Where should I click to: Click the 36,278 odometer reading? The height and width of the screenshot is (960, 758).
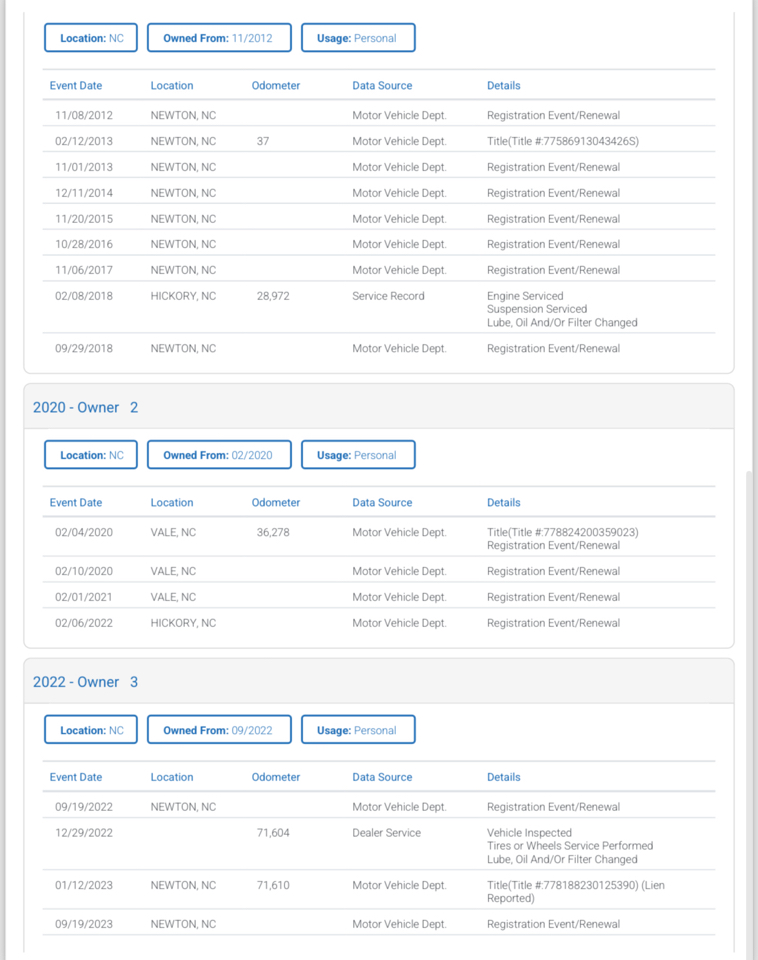[273, 533]
